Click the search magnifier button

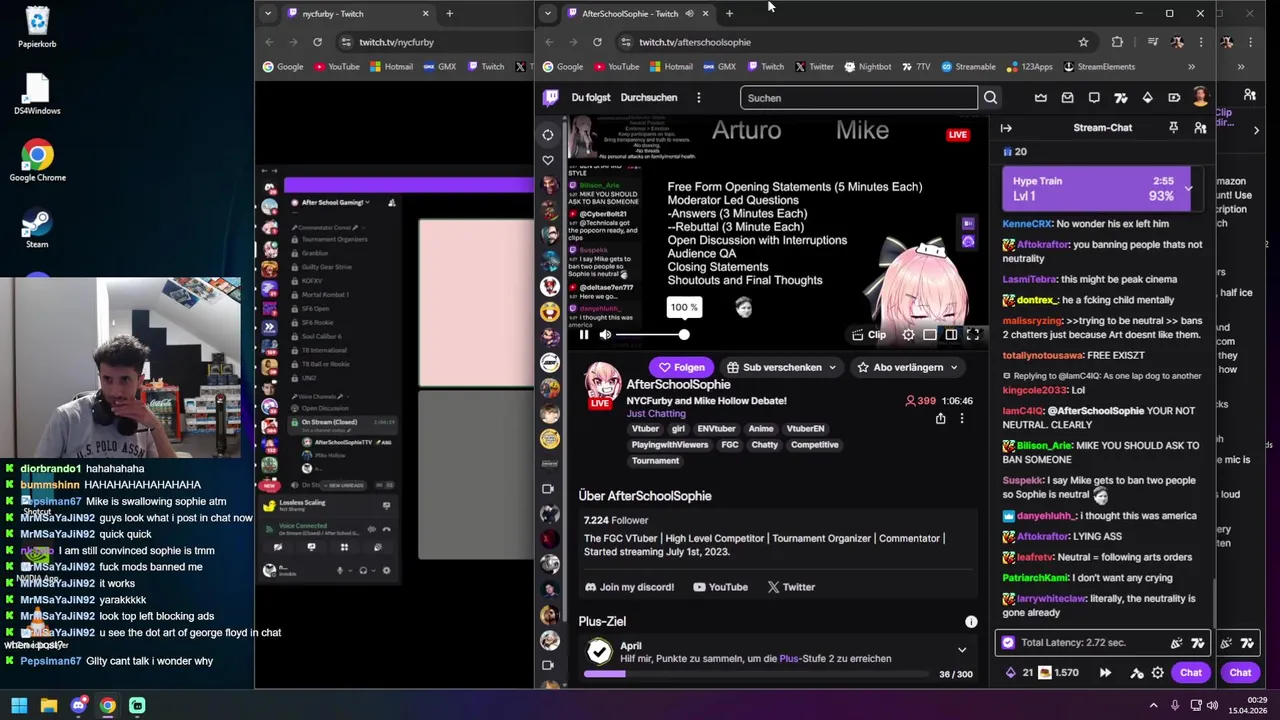click(990, 98)
